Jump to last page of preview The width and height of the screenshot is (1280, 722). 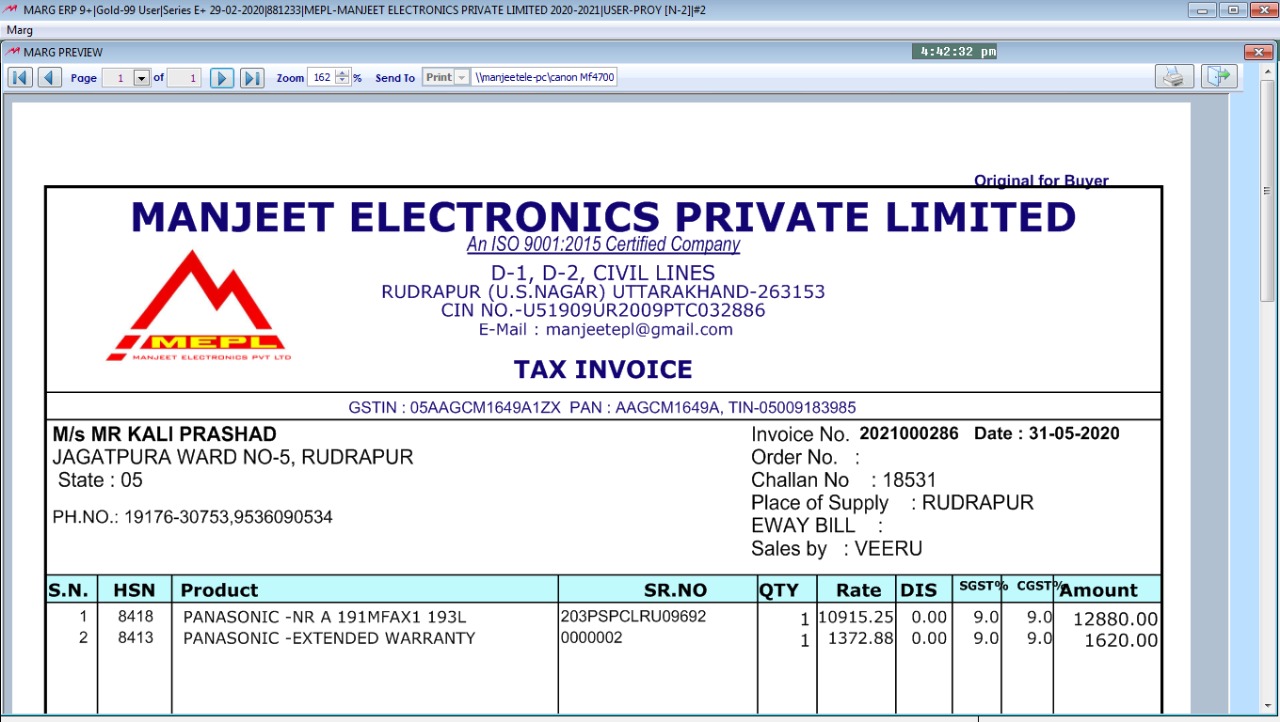click(252, 78)
